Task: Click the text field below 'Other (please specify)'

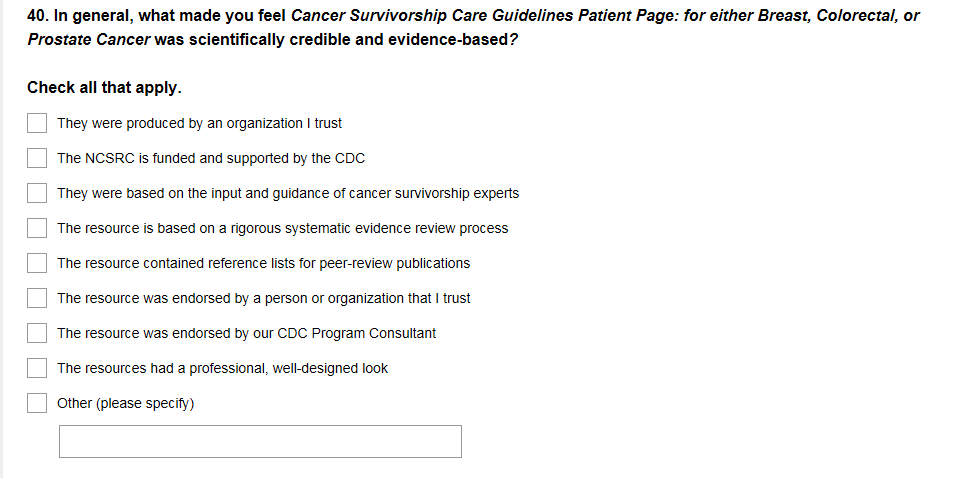Action: point(260,441)
